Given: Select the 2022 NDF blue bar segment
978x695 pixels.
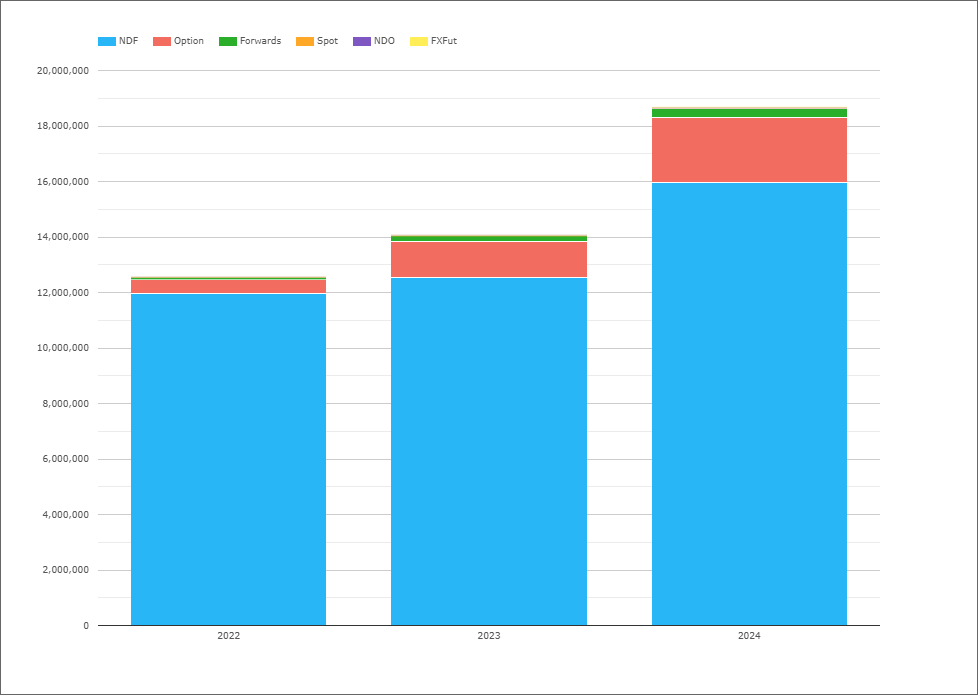Looking at the screenshot, I should pos(228,459).
